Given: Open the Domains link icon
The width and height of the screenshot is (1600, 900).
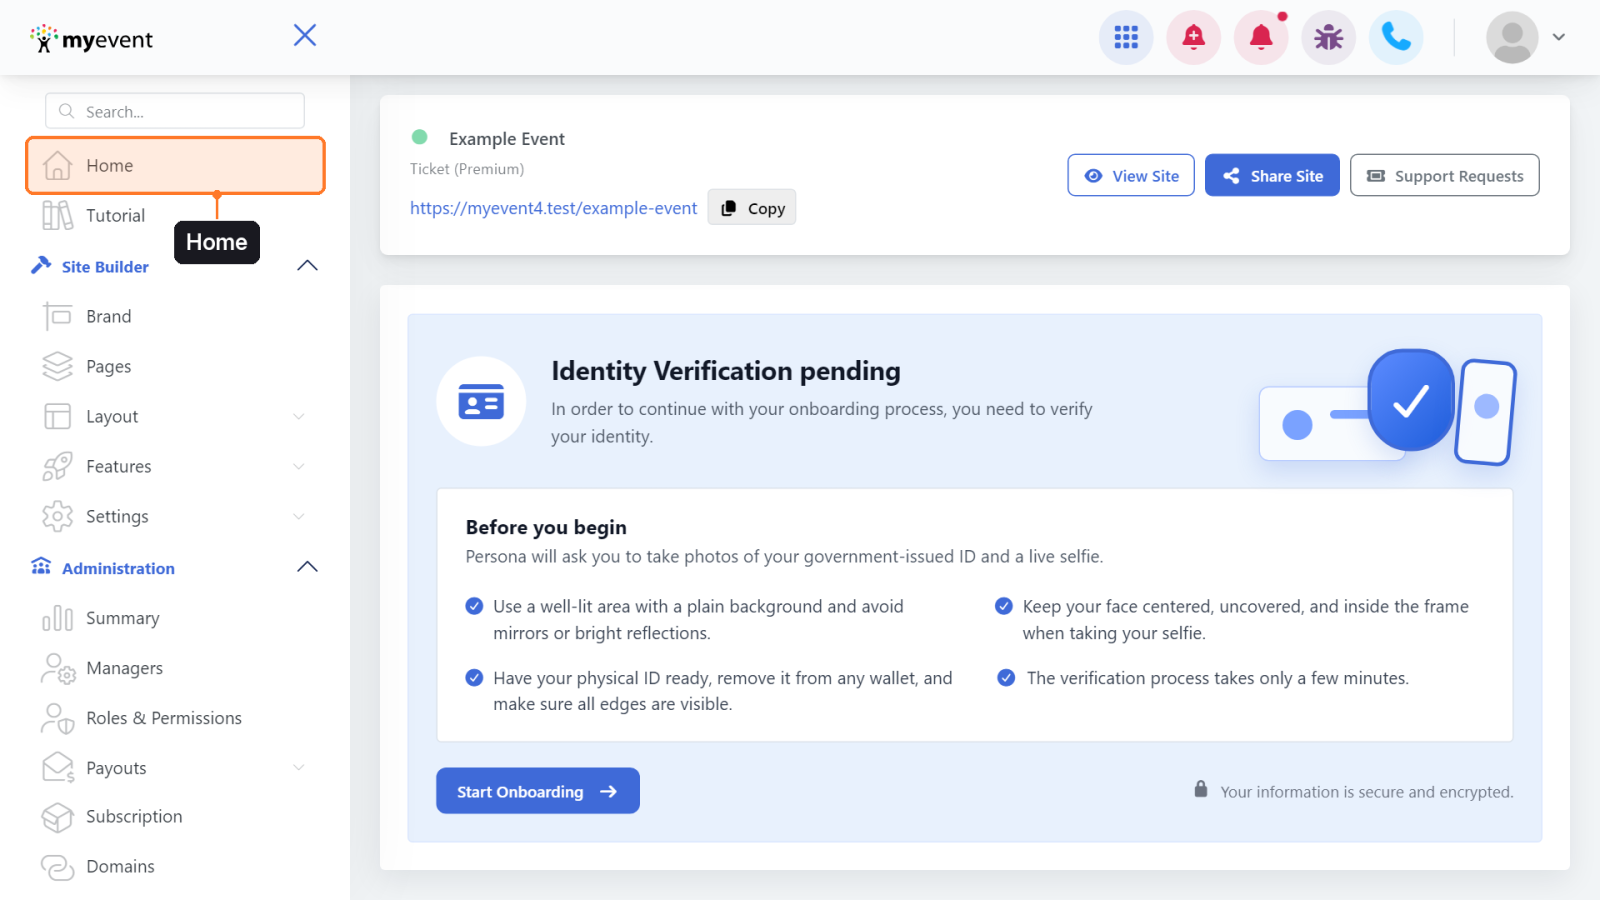Looking at the screenshot, I should click(x=58, y=867).
